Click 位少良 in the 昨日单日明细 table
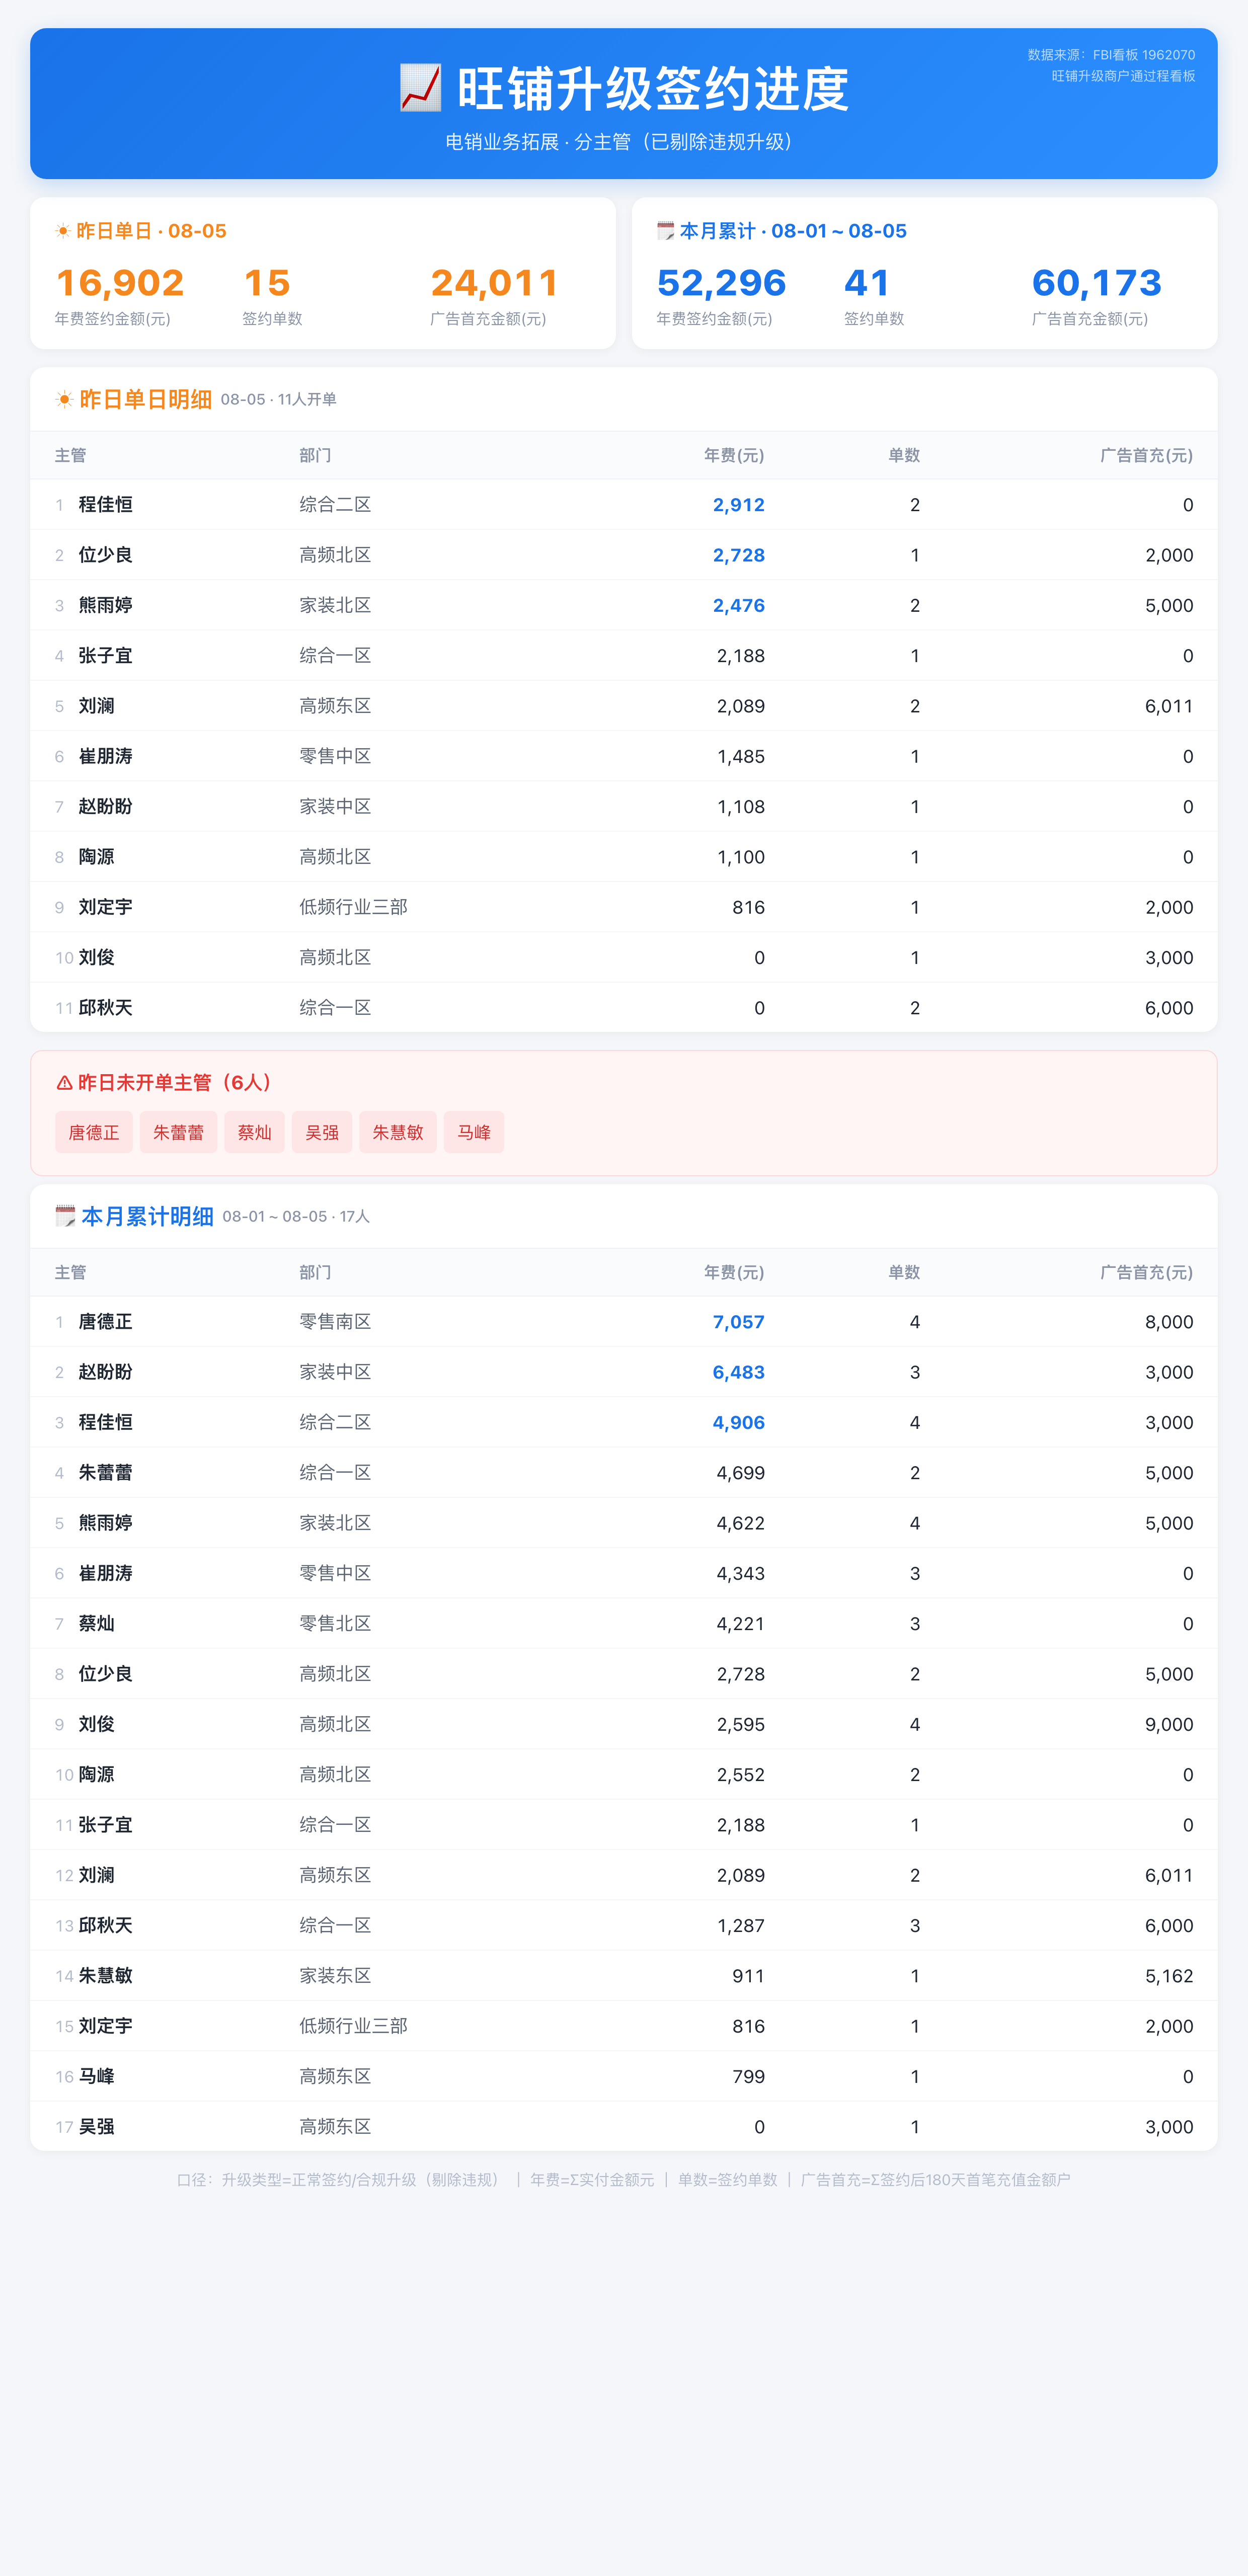Screen dimensions: 1248x2576 tap(106, 555)
